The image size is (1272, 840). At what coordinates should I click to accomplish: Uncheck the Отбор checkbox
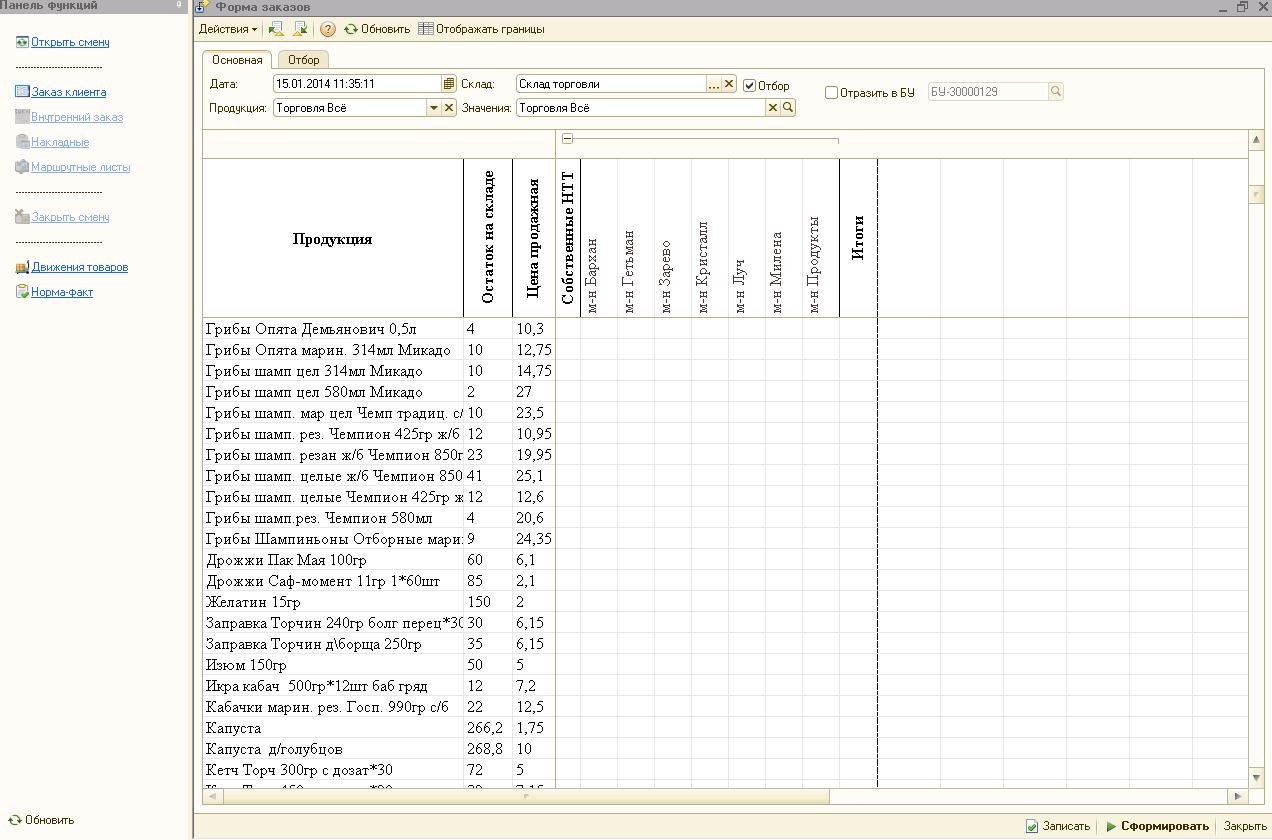click(x=749, y=86)
